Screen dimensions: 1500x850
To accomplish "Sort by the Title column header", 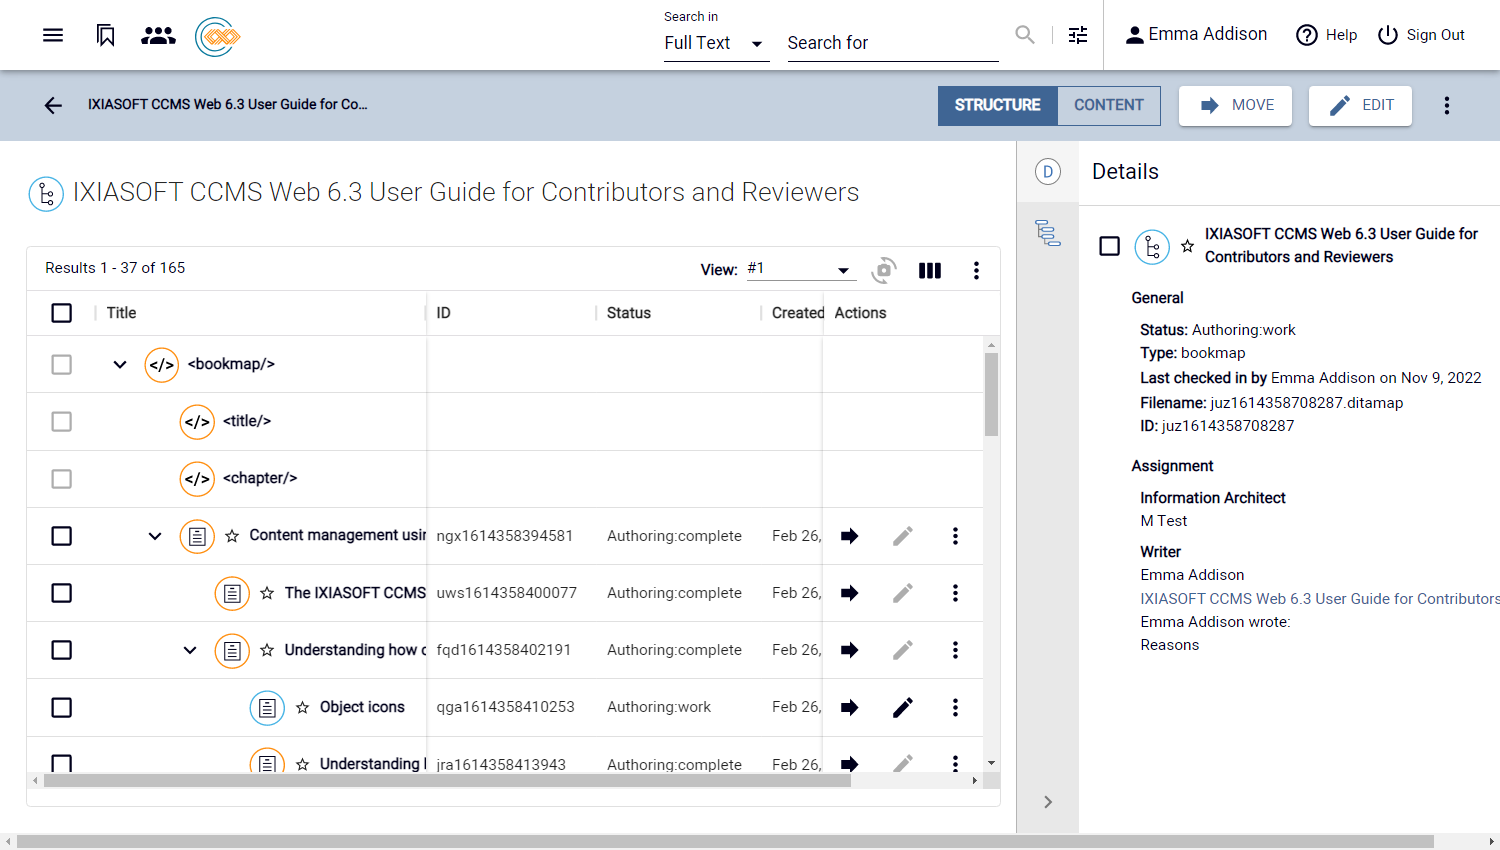I will tap(121, 313).
